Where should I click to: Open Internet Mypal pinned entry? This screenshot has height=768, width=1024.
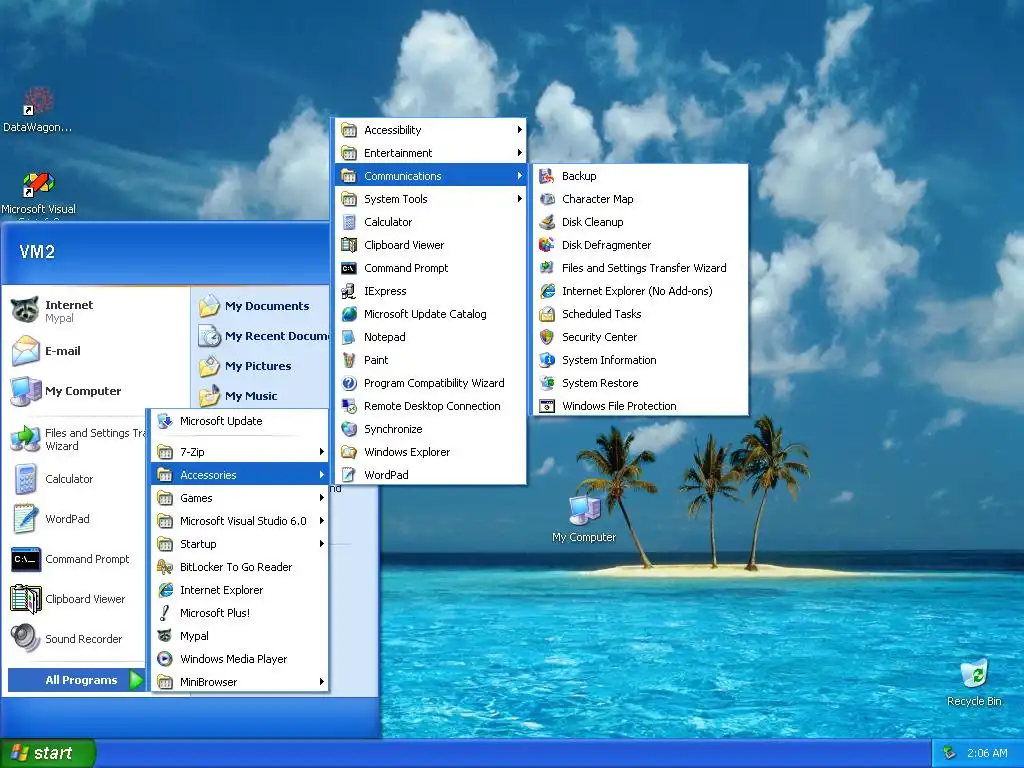coord(97,311)
